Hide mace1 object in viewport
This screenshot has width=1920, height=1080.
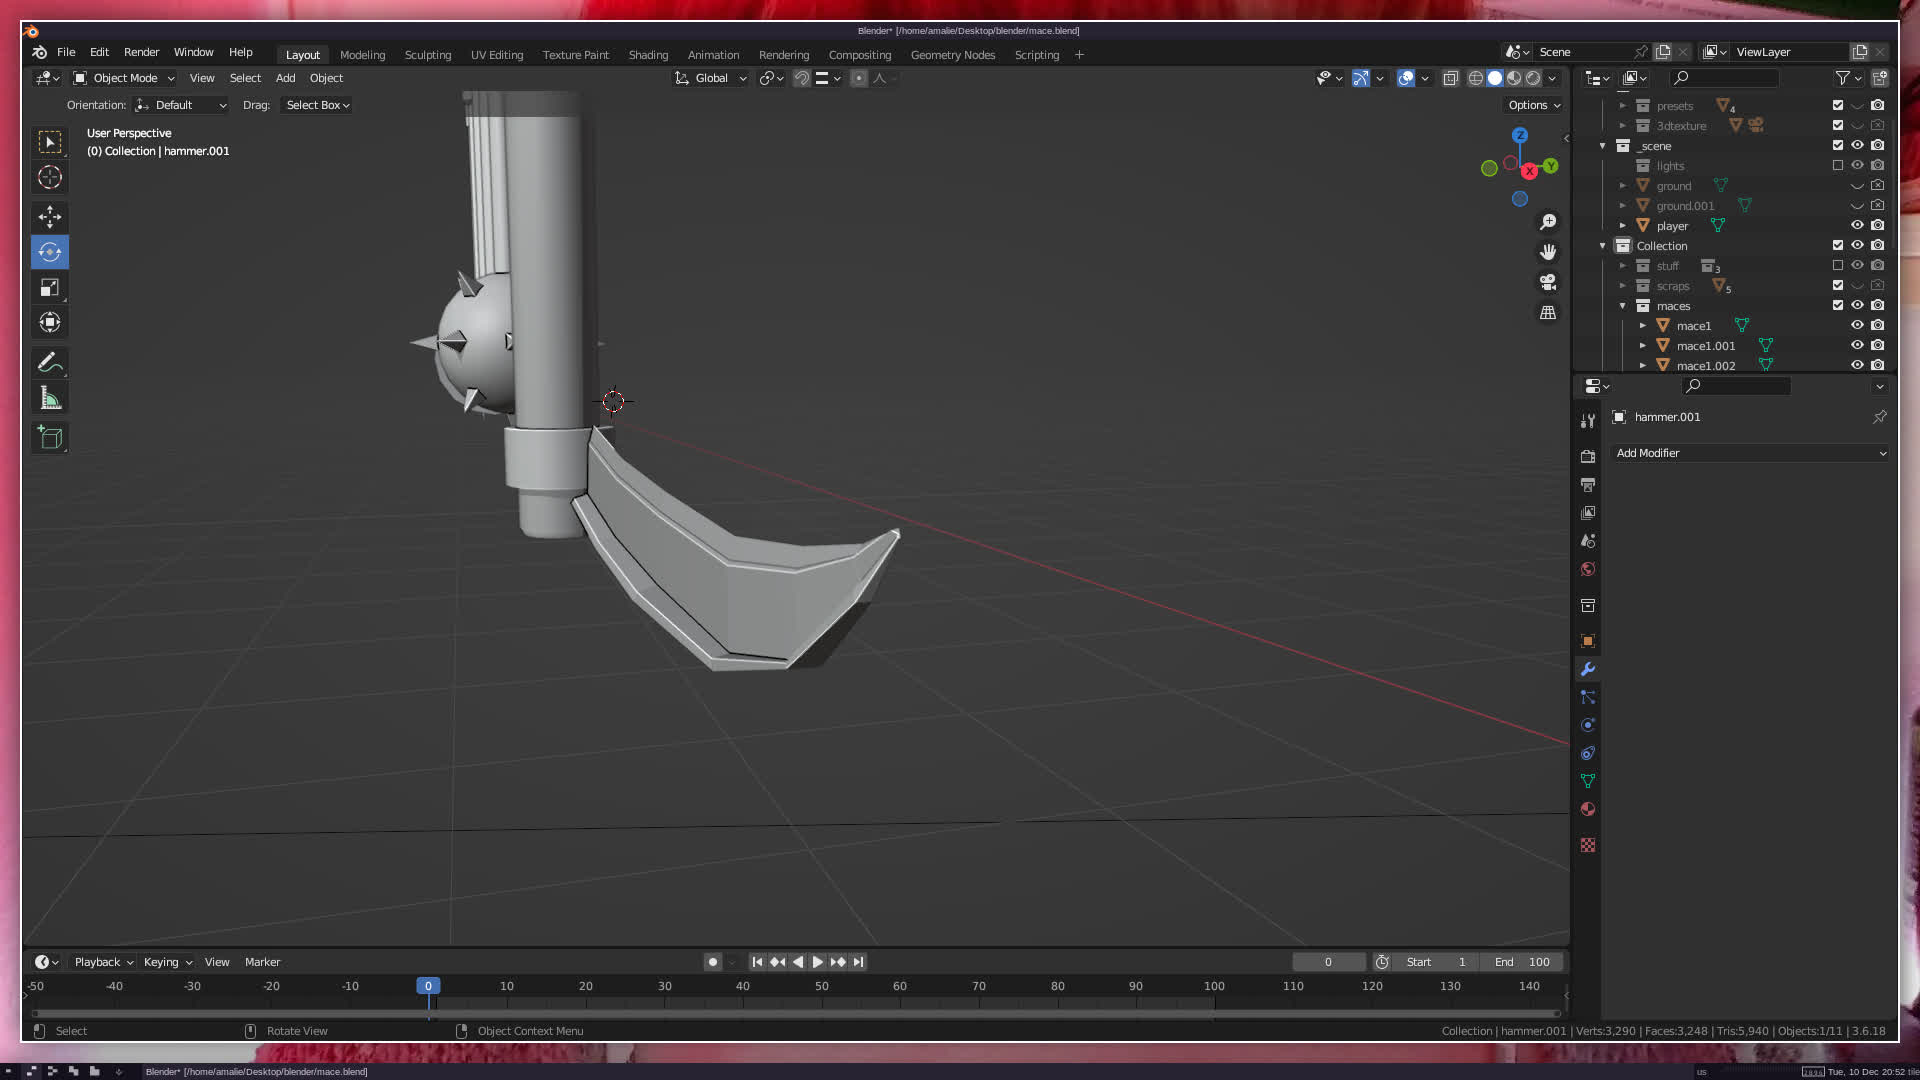coord(1857,325)
